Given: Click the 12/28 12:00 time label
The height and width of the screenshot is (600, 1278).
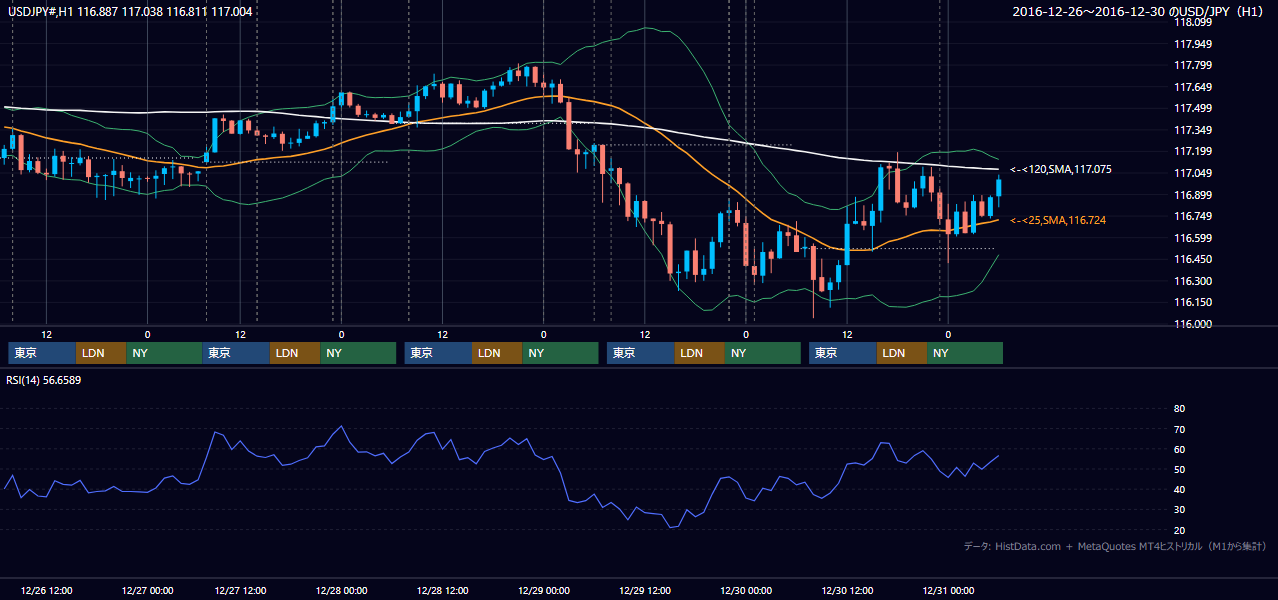Looking at the screenshot, I should (444, 590).
